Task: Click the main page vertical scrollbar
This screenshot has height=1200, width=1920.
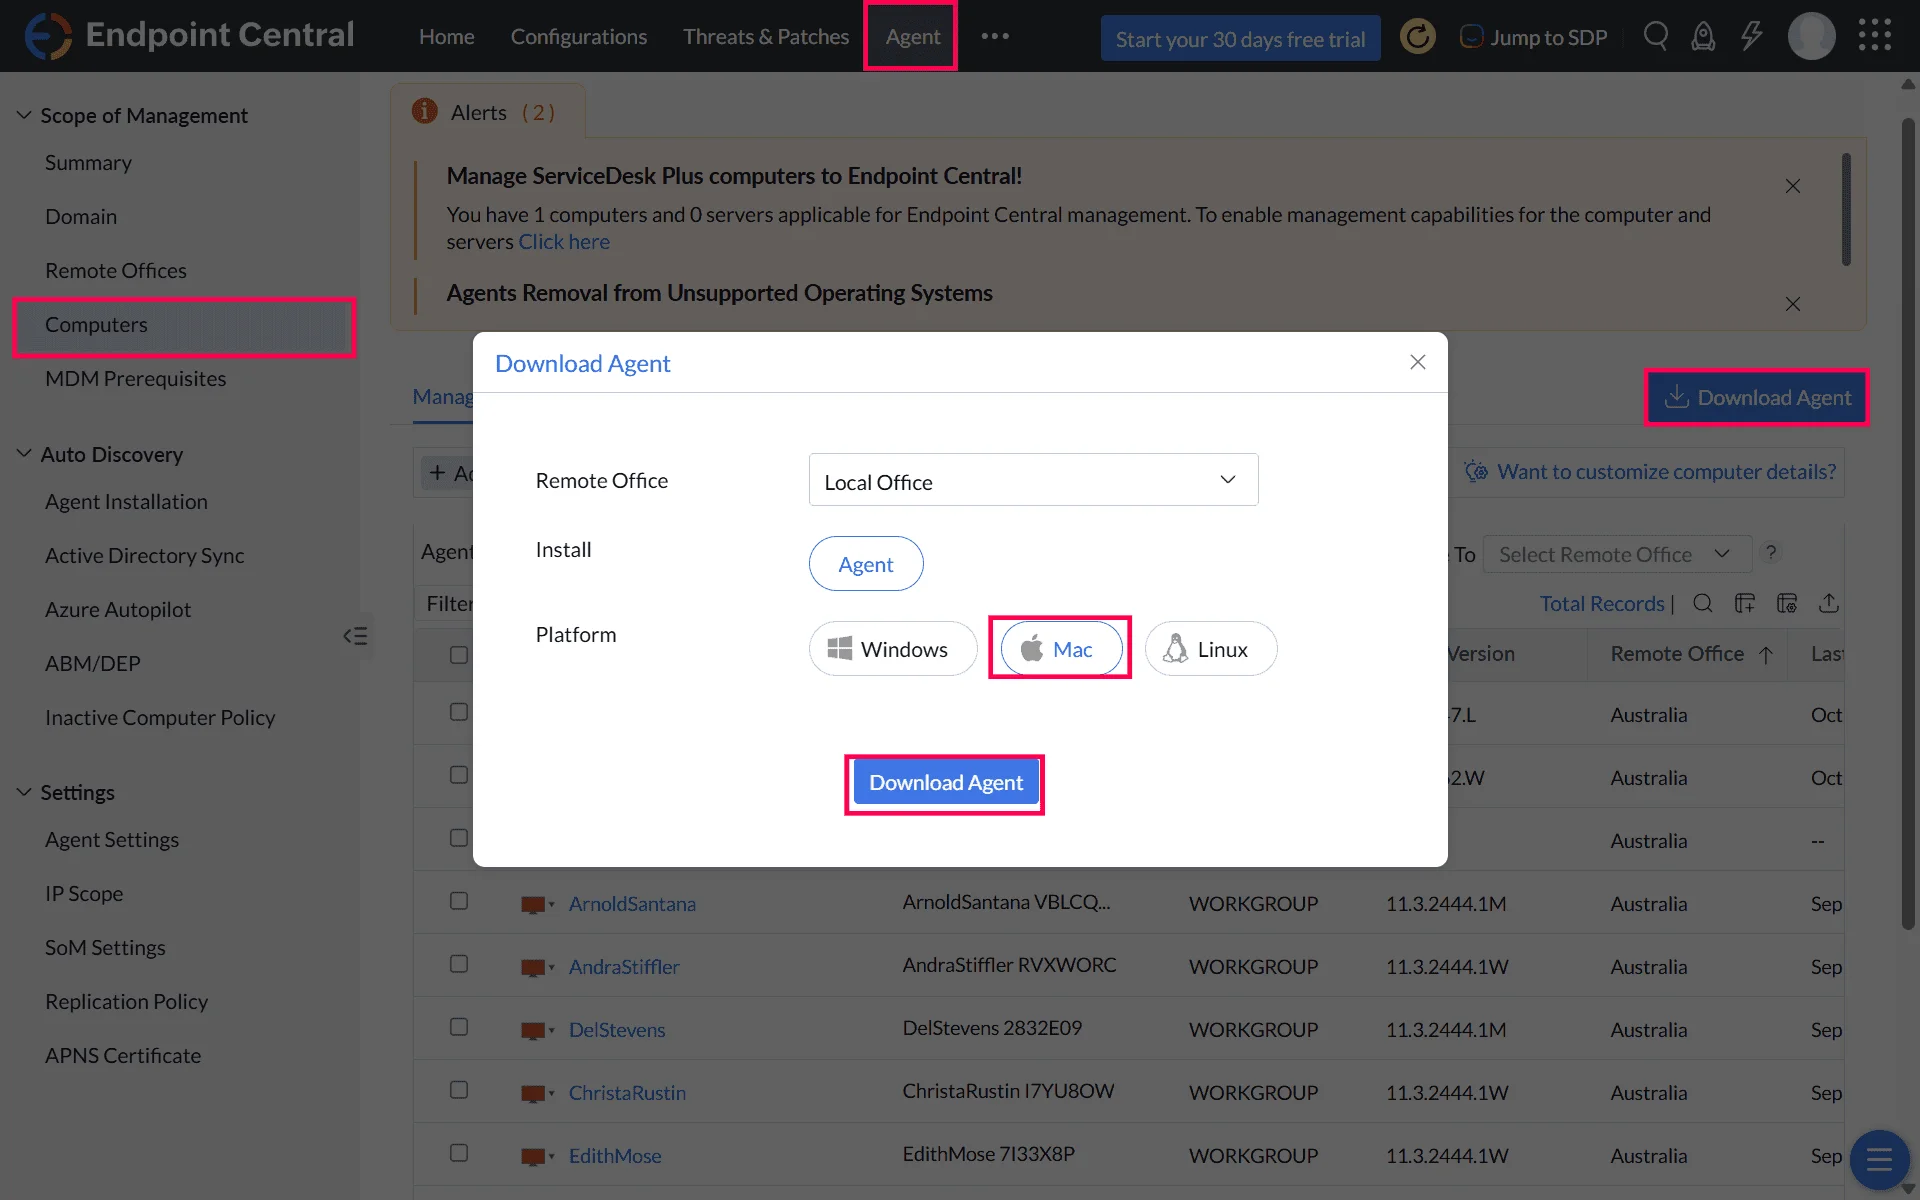Action: [x=1908, y=525]
